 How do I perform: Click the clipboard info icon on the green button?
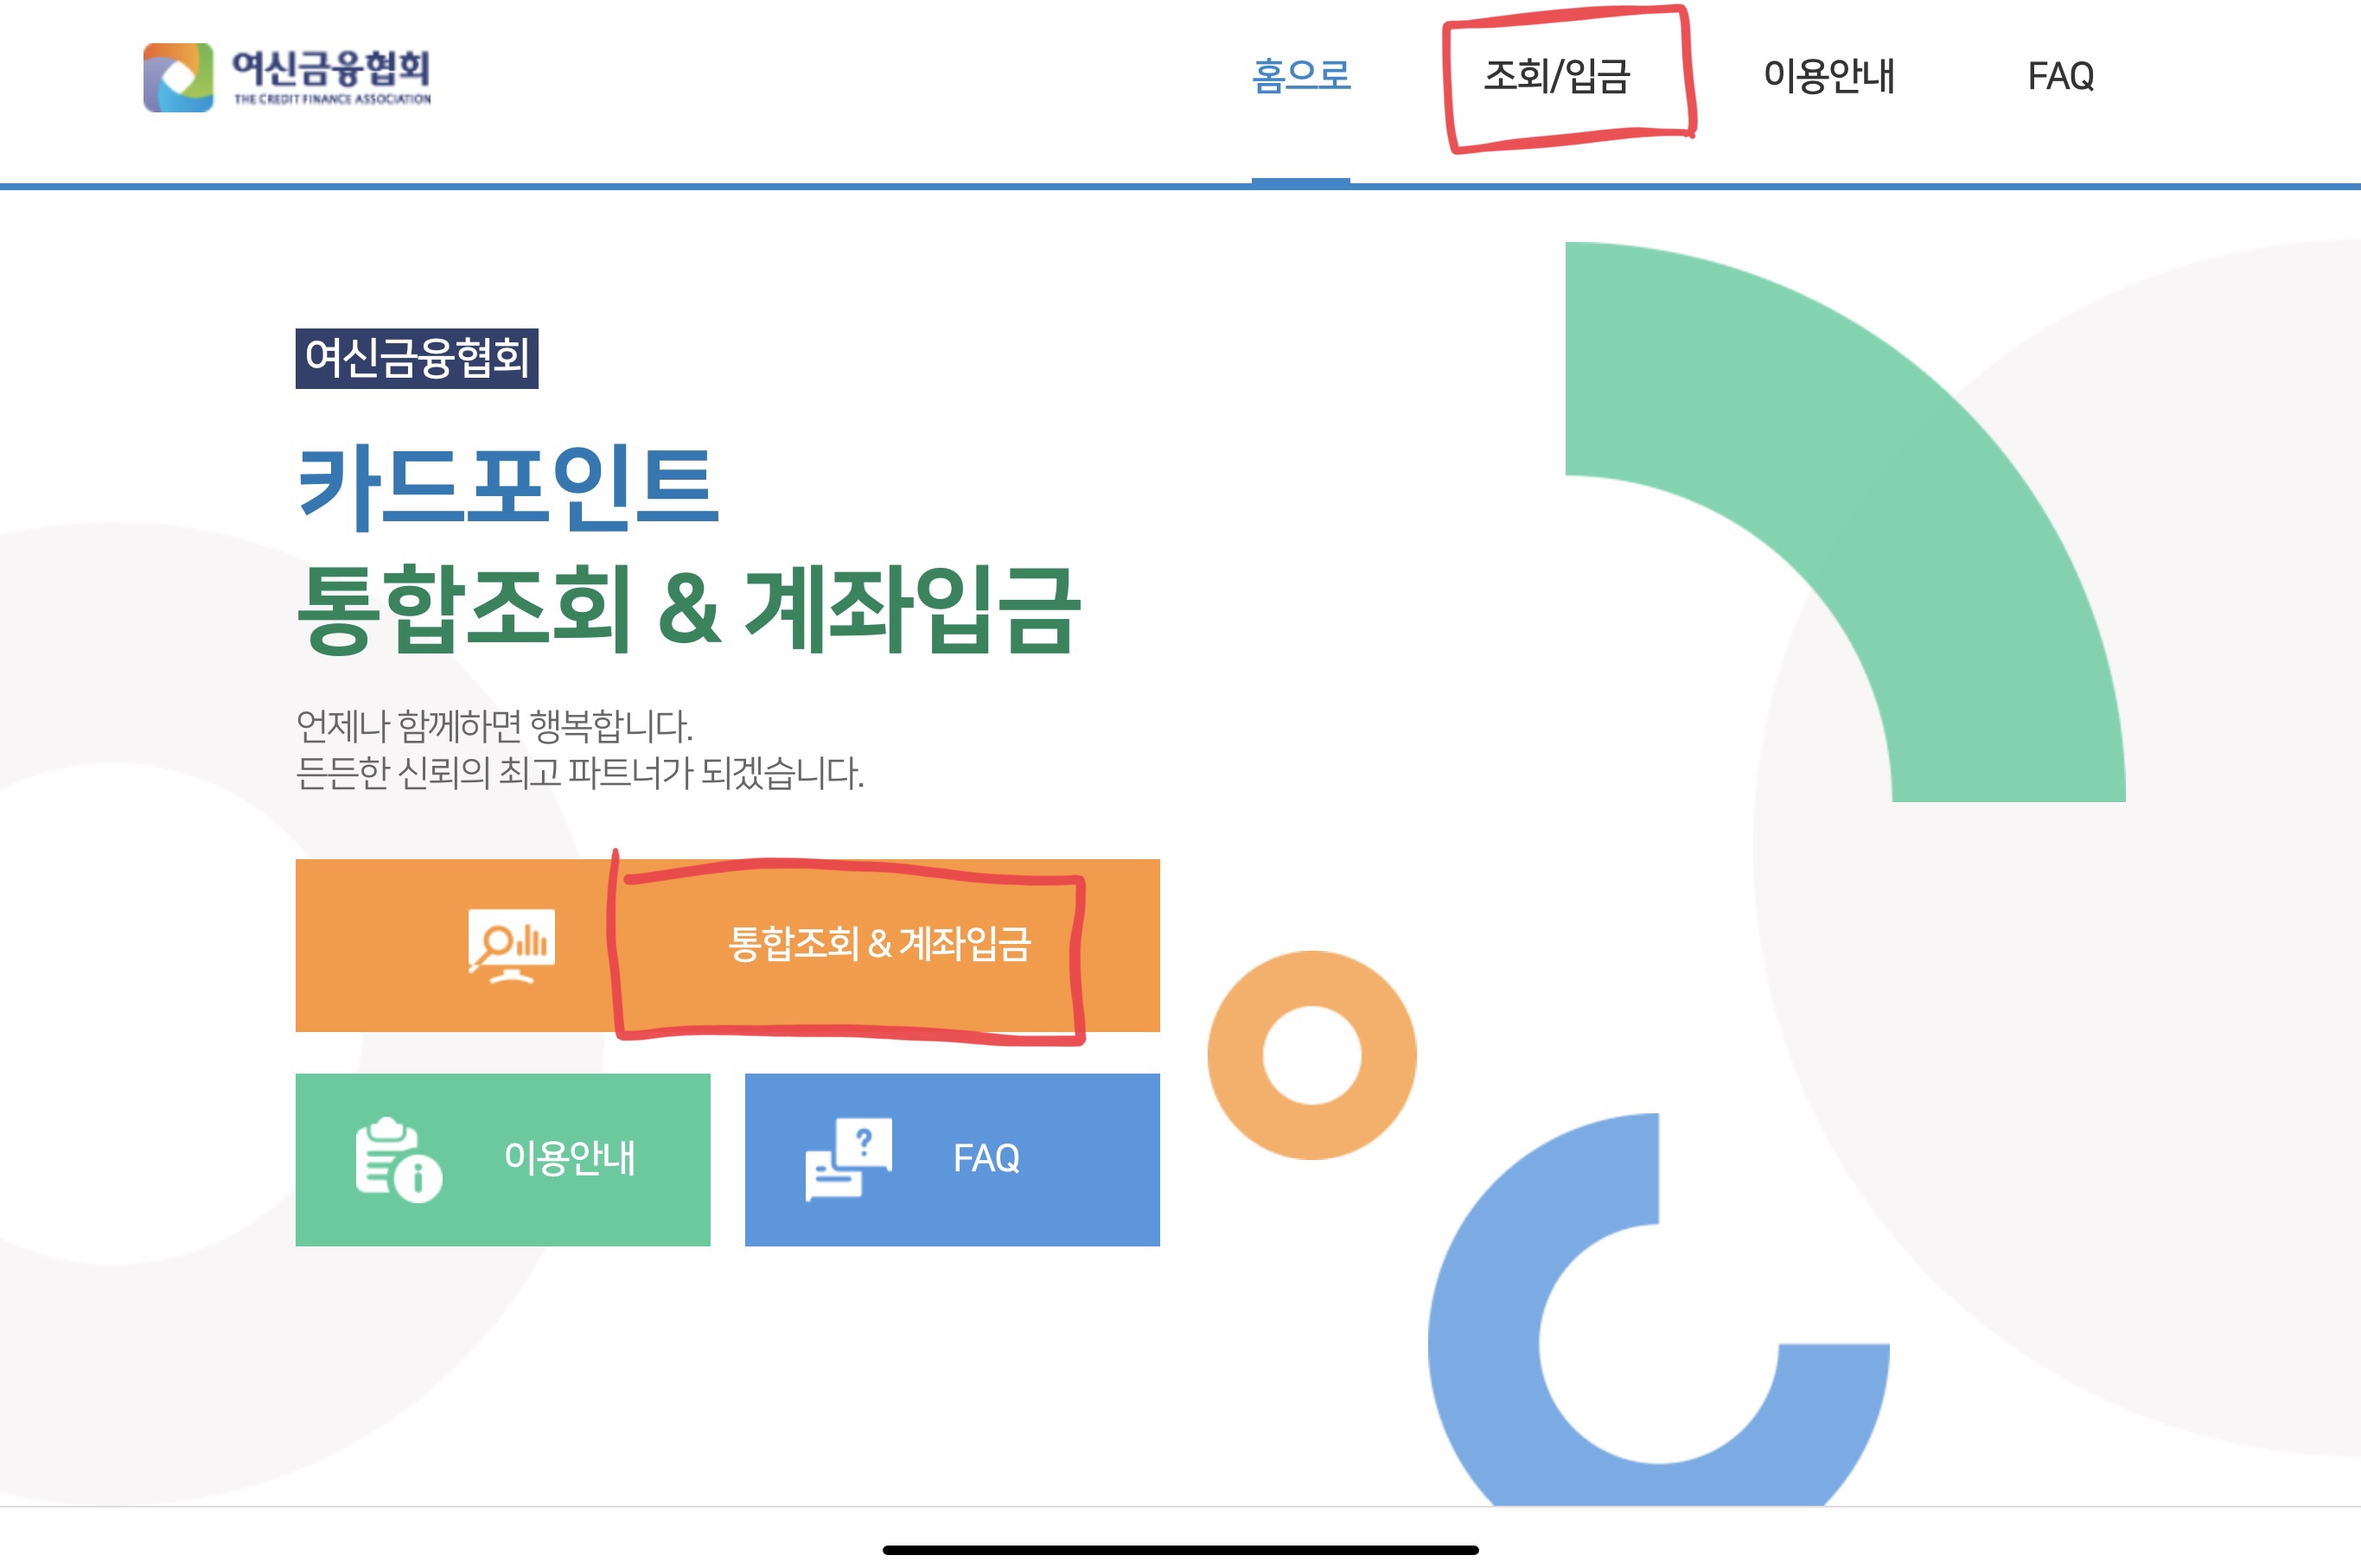pos(398,1160)
